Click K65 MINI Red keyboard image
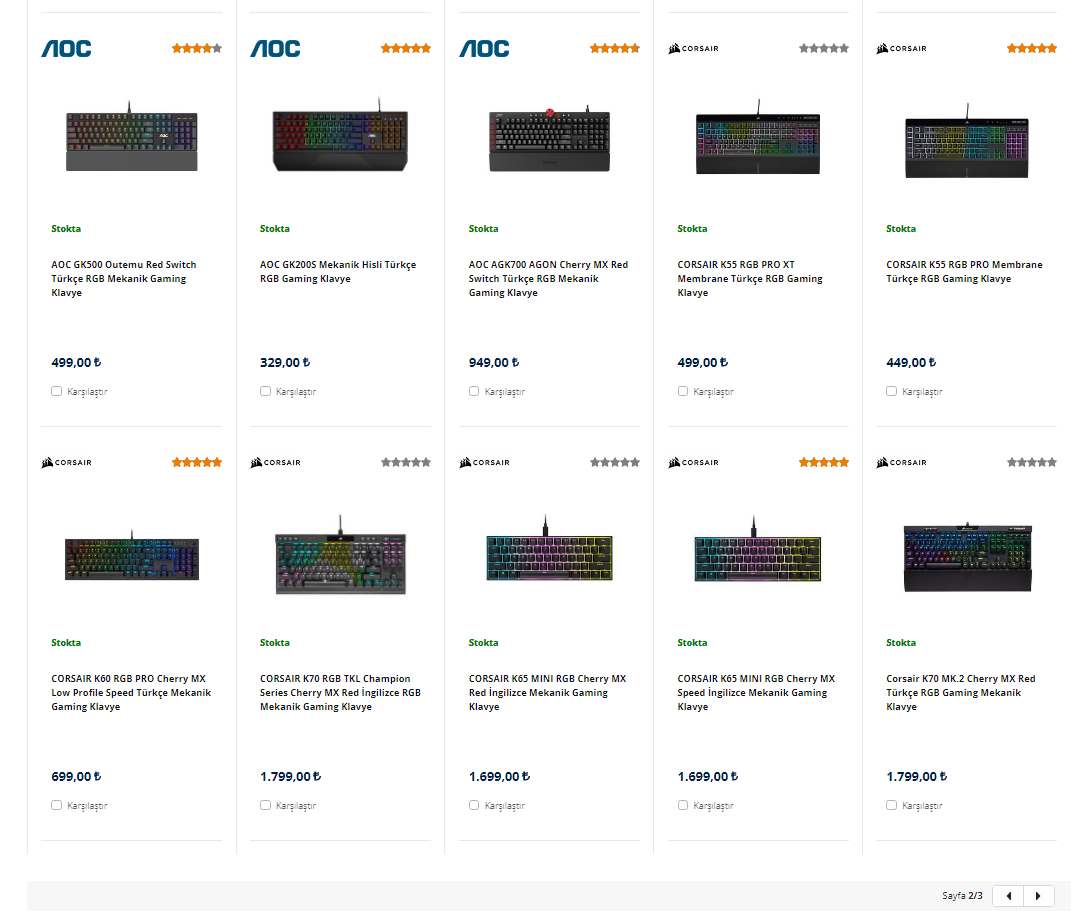 point(549,549)
